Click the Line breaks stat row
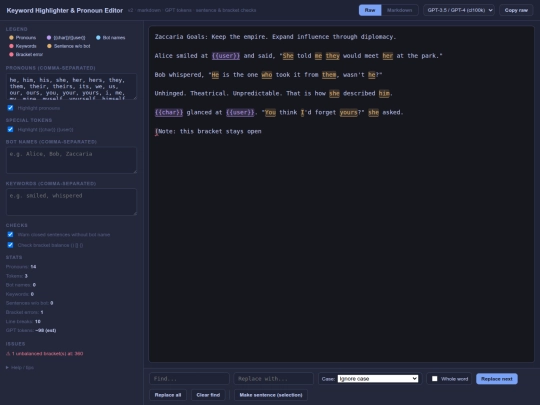540x405 pixels. coord(23,321)
